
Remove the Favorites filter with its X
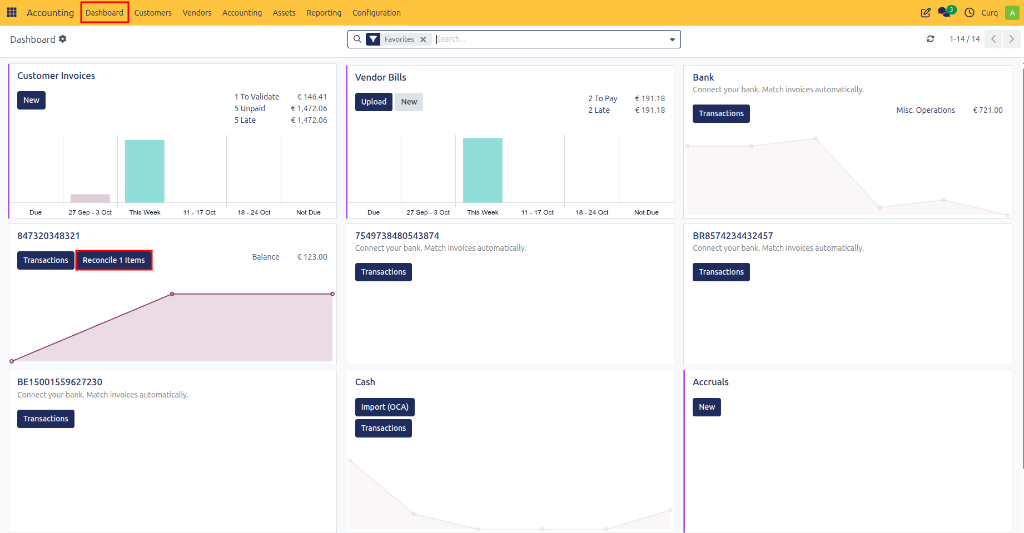click(x=423, y=39)
